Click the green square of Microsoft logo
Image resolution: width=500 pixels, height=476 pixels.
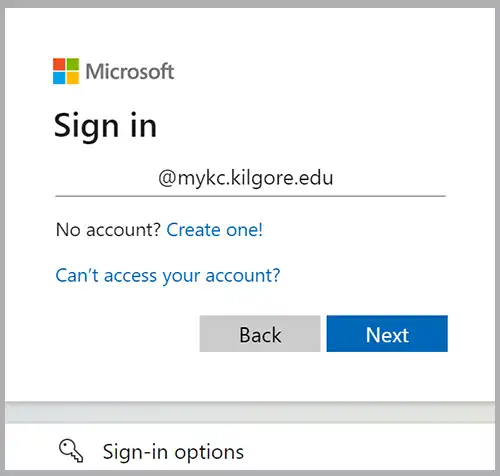point(73,64)
